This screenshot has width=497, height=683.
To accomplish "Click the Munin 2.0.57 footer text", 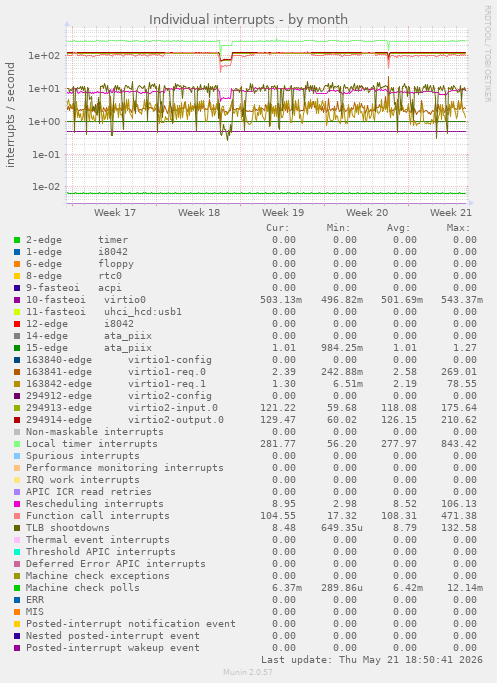I will [248, 672].
